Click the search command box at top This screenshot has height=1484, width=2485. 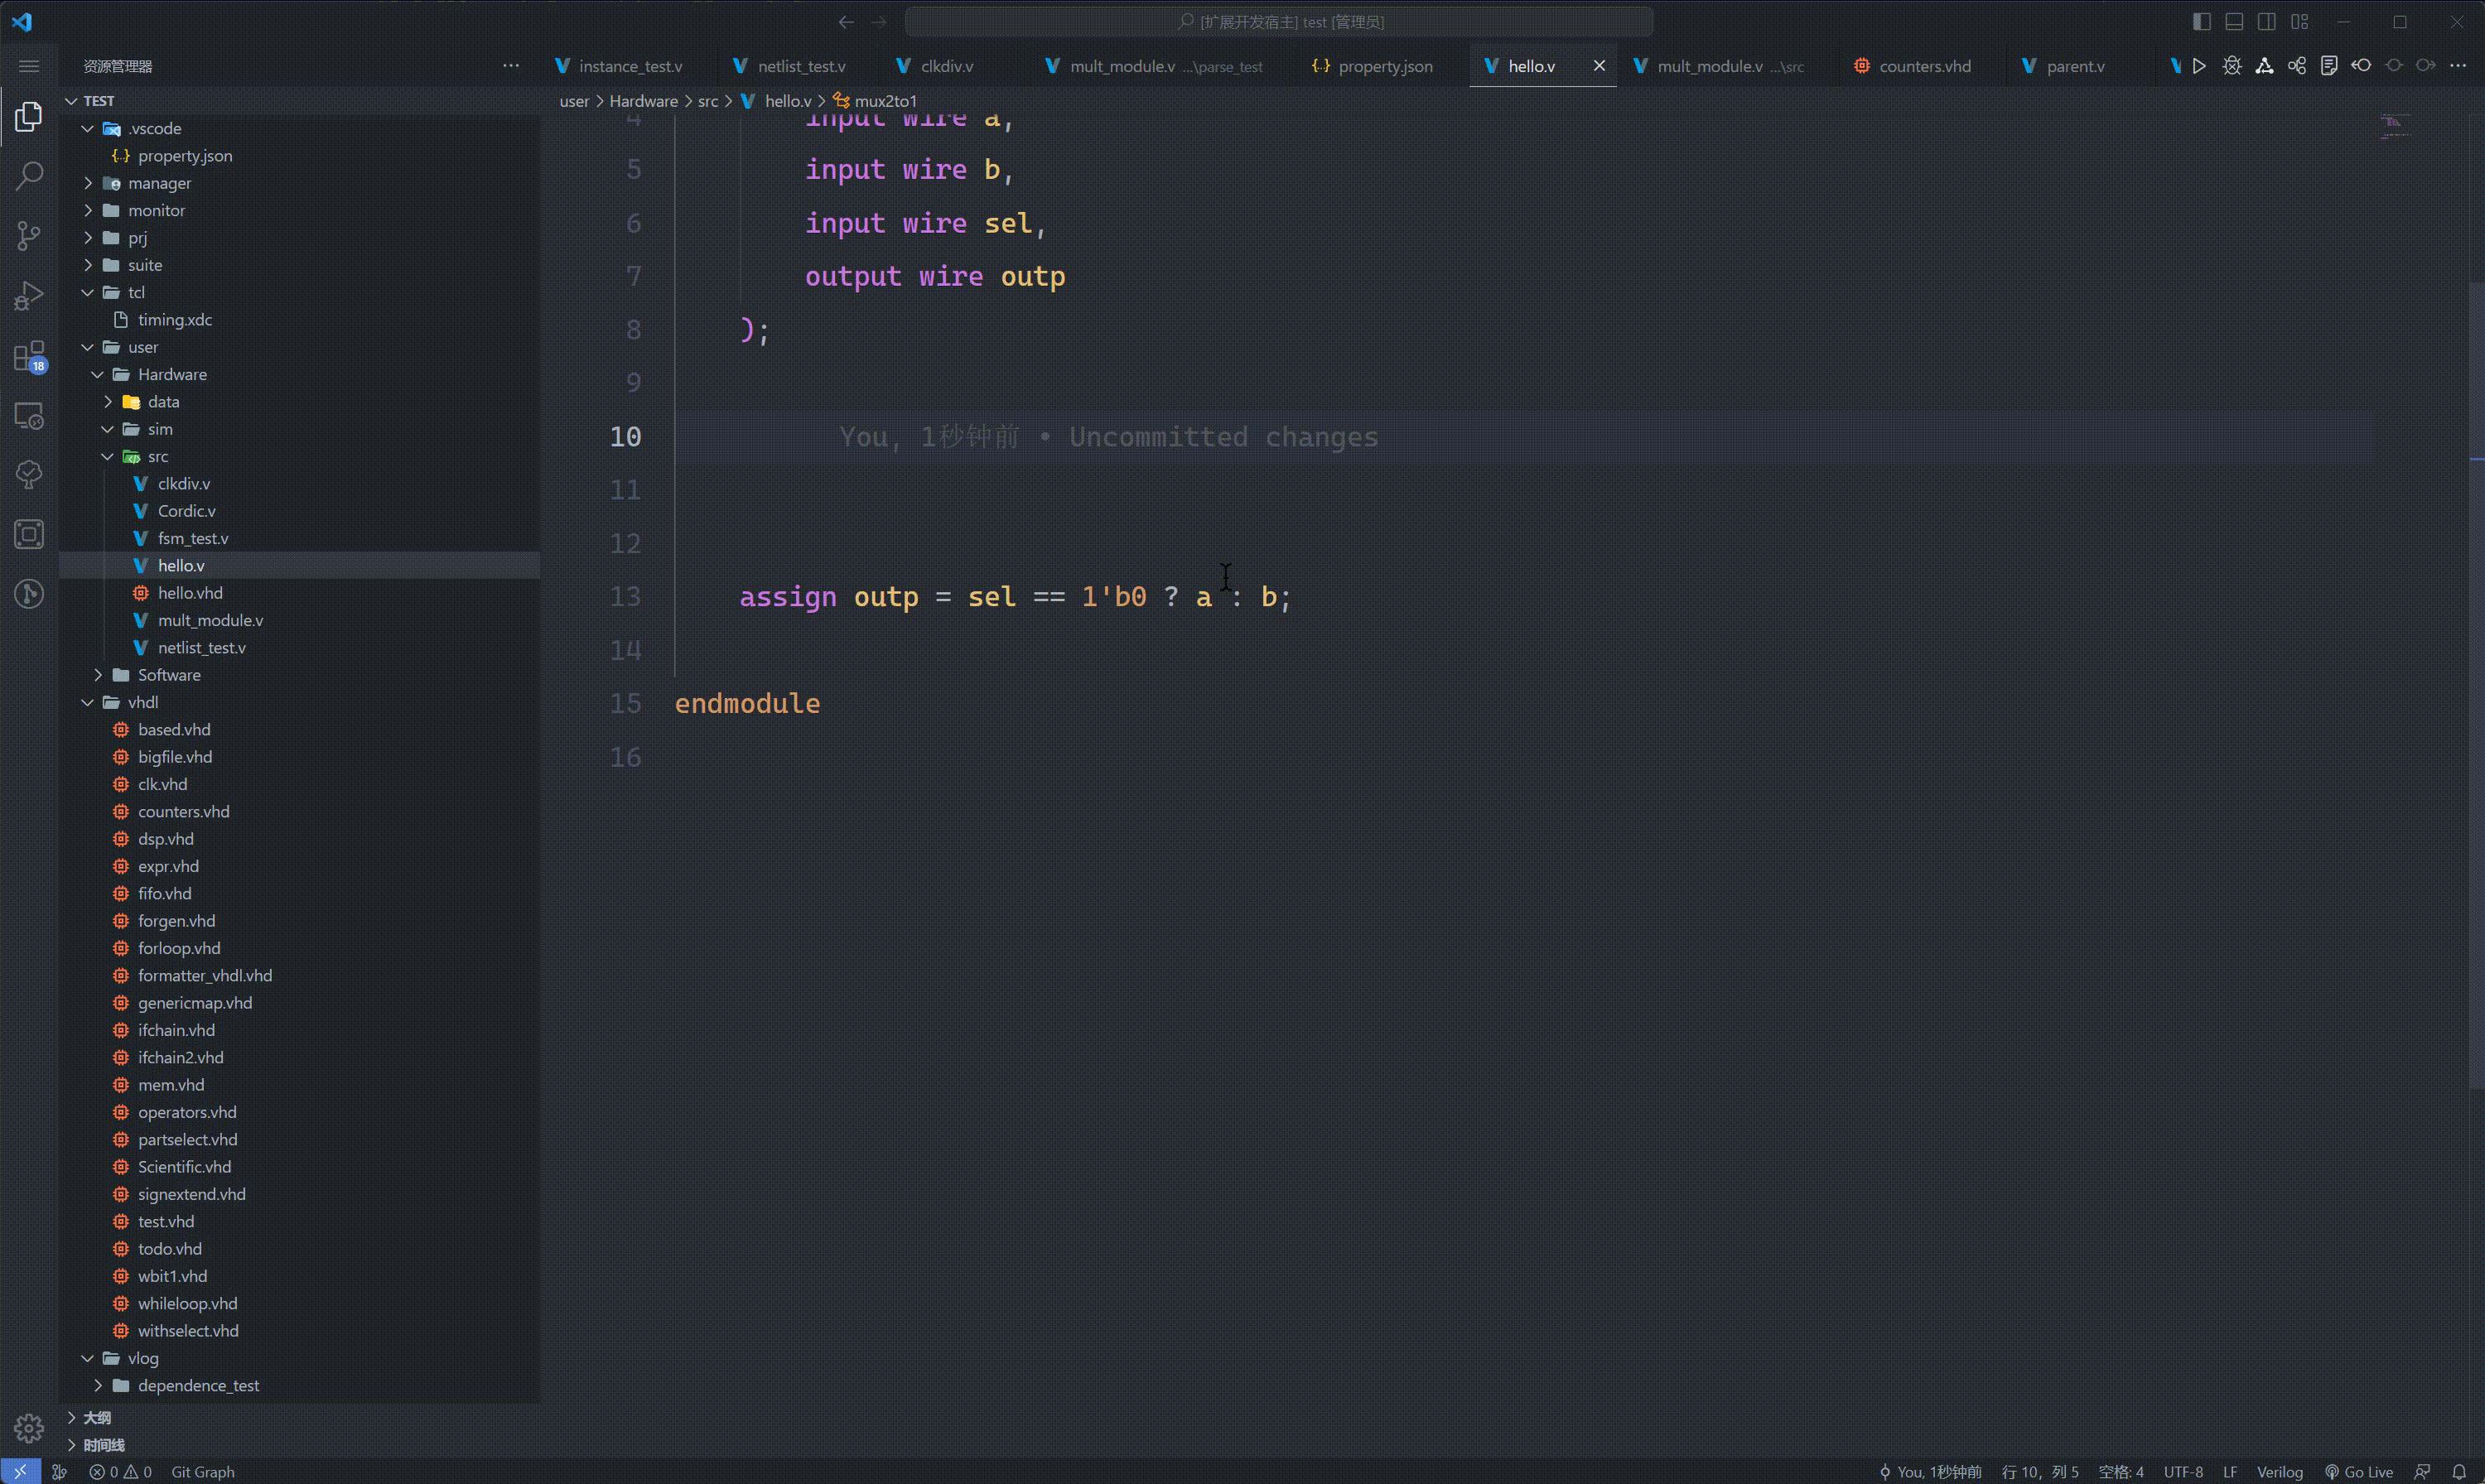click(1280, 21)
